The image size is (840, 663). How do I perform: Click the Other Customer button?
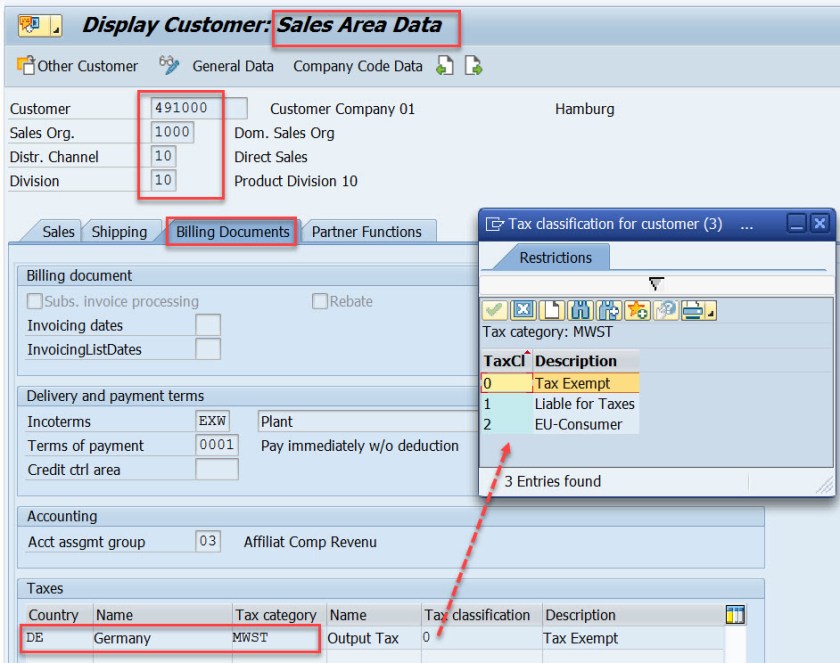pyautogui.click(x=78, y=66)
